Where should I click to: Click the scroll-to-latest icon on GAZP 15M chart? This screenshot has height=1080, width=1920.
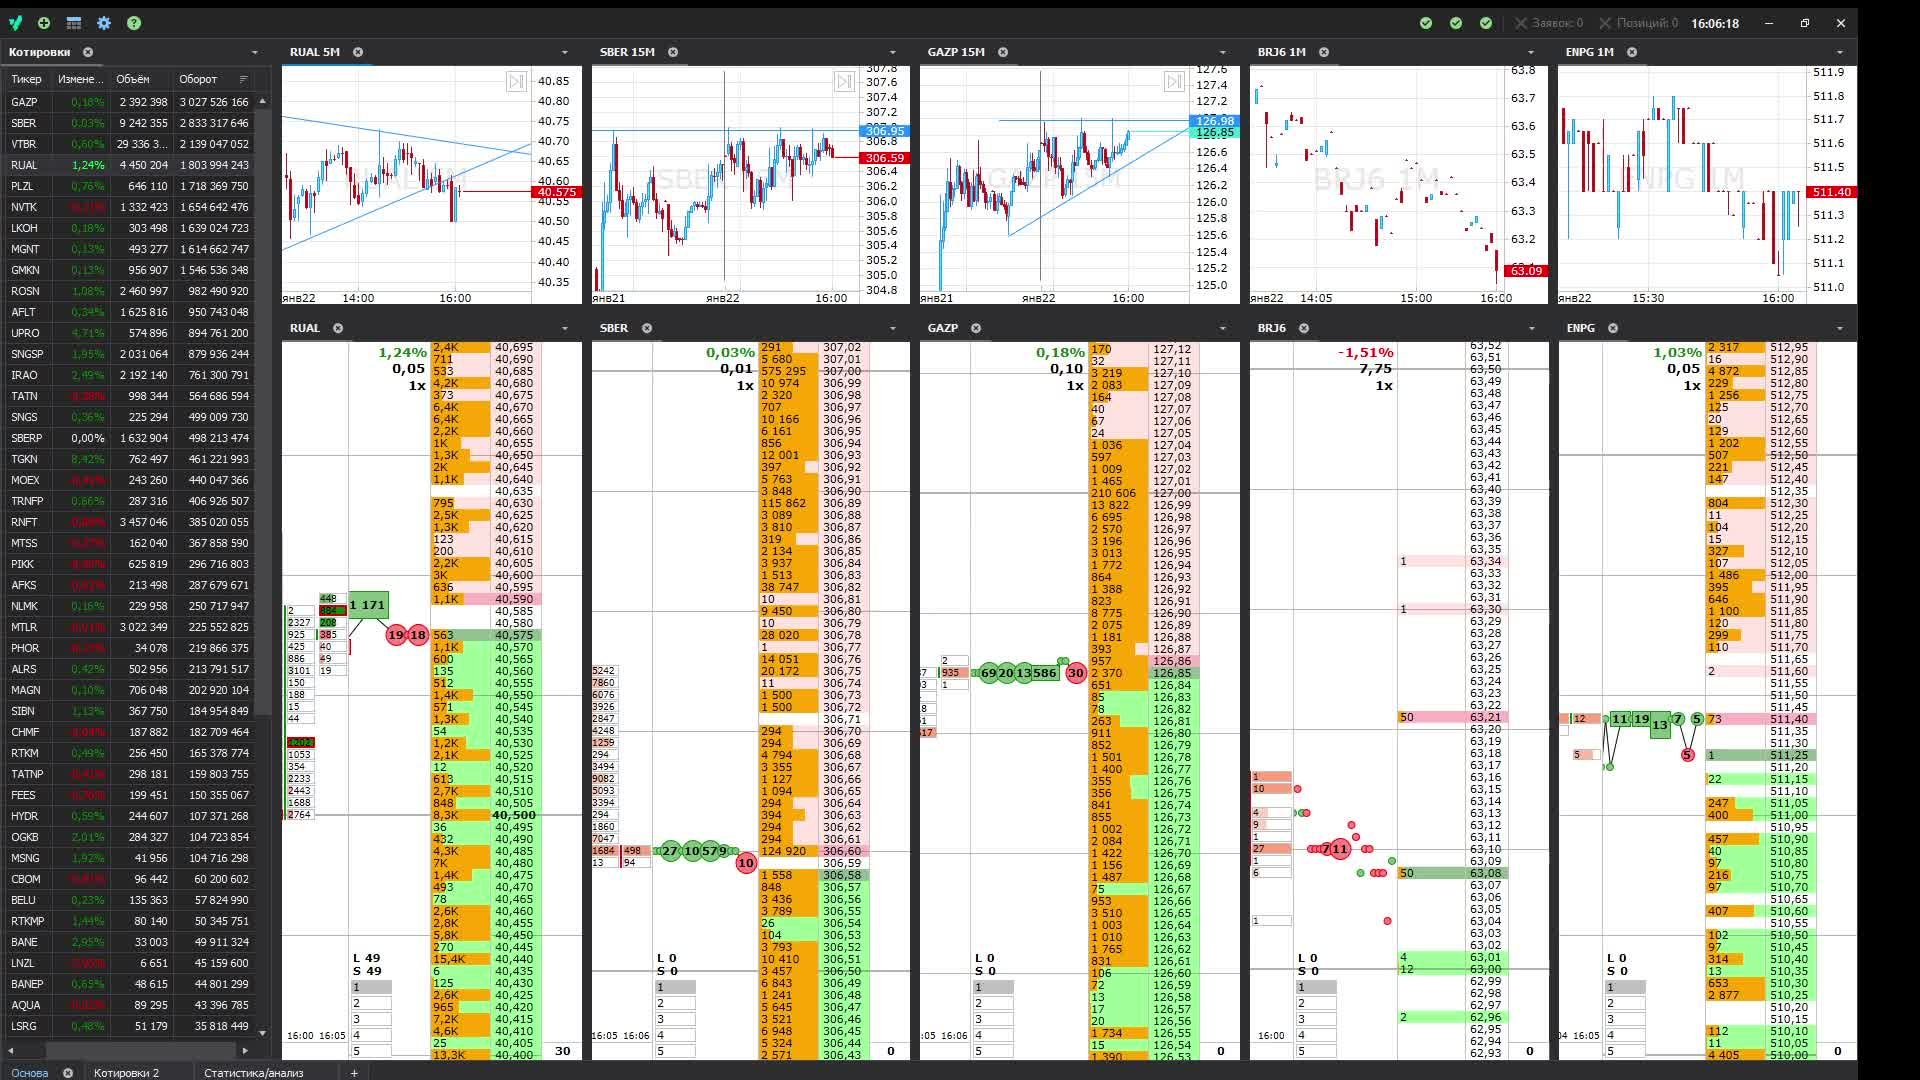tap(1174, 82)
